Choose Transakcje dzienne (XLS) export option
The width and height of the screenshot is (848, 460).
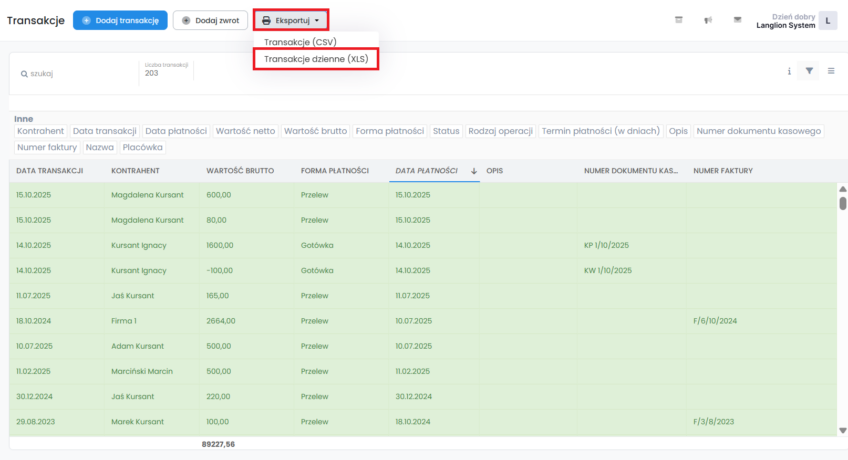click(x=315, y=59)
